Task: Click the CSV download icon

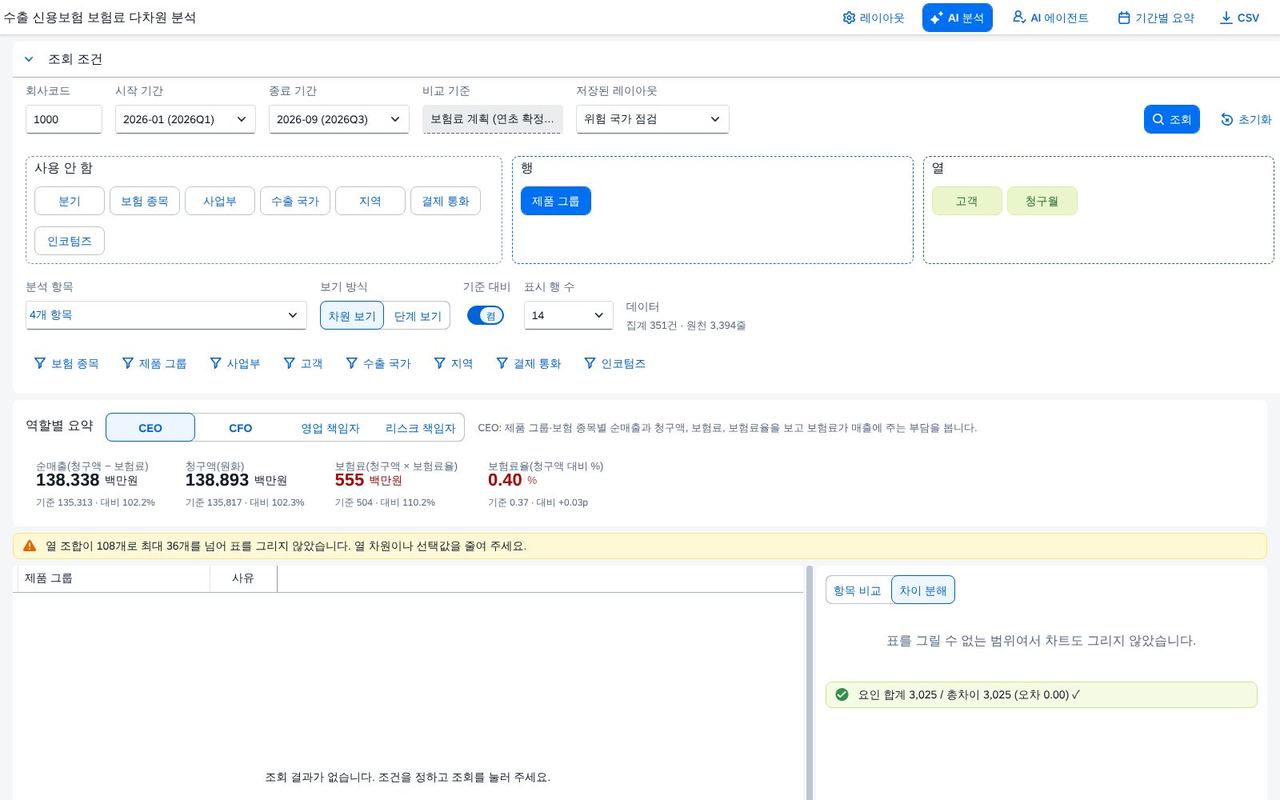Action: 1226,18
